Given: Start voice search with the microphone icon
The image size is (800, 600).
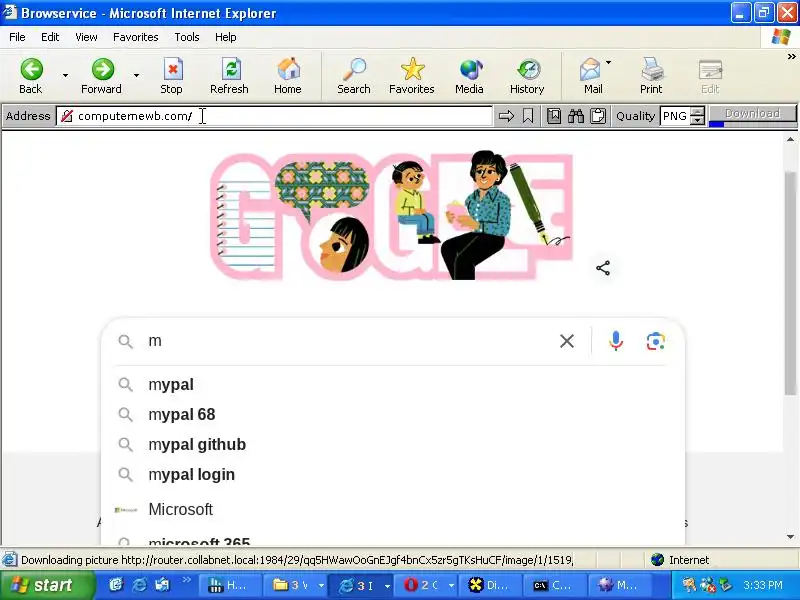Looking at the screenshot, I should [616, 341].
